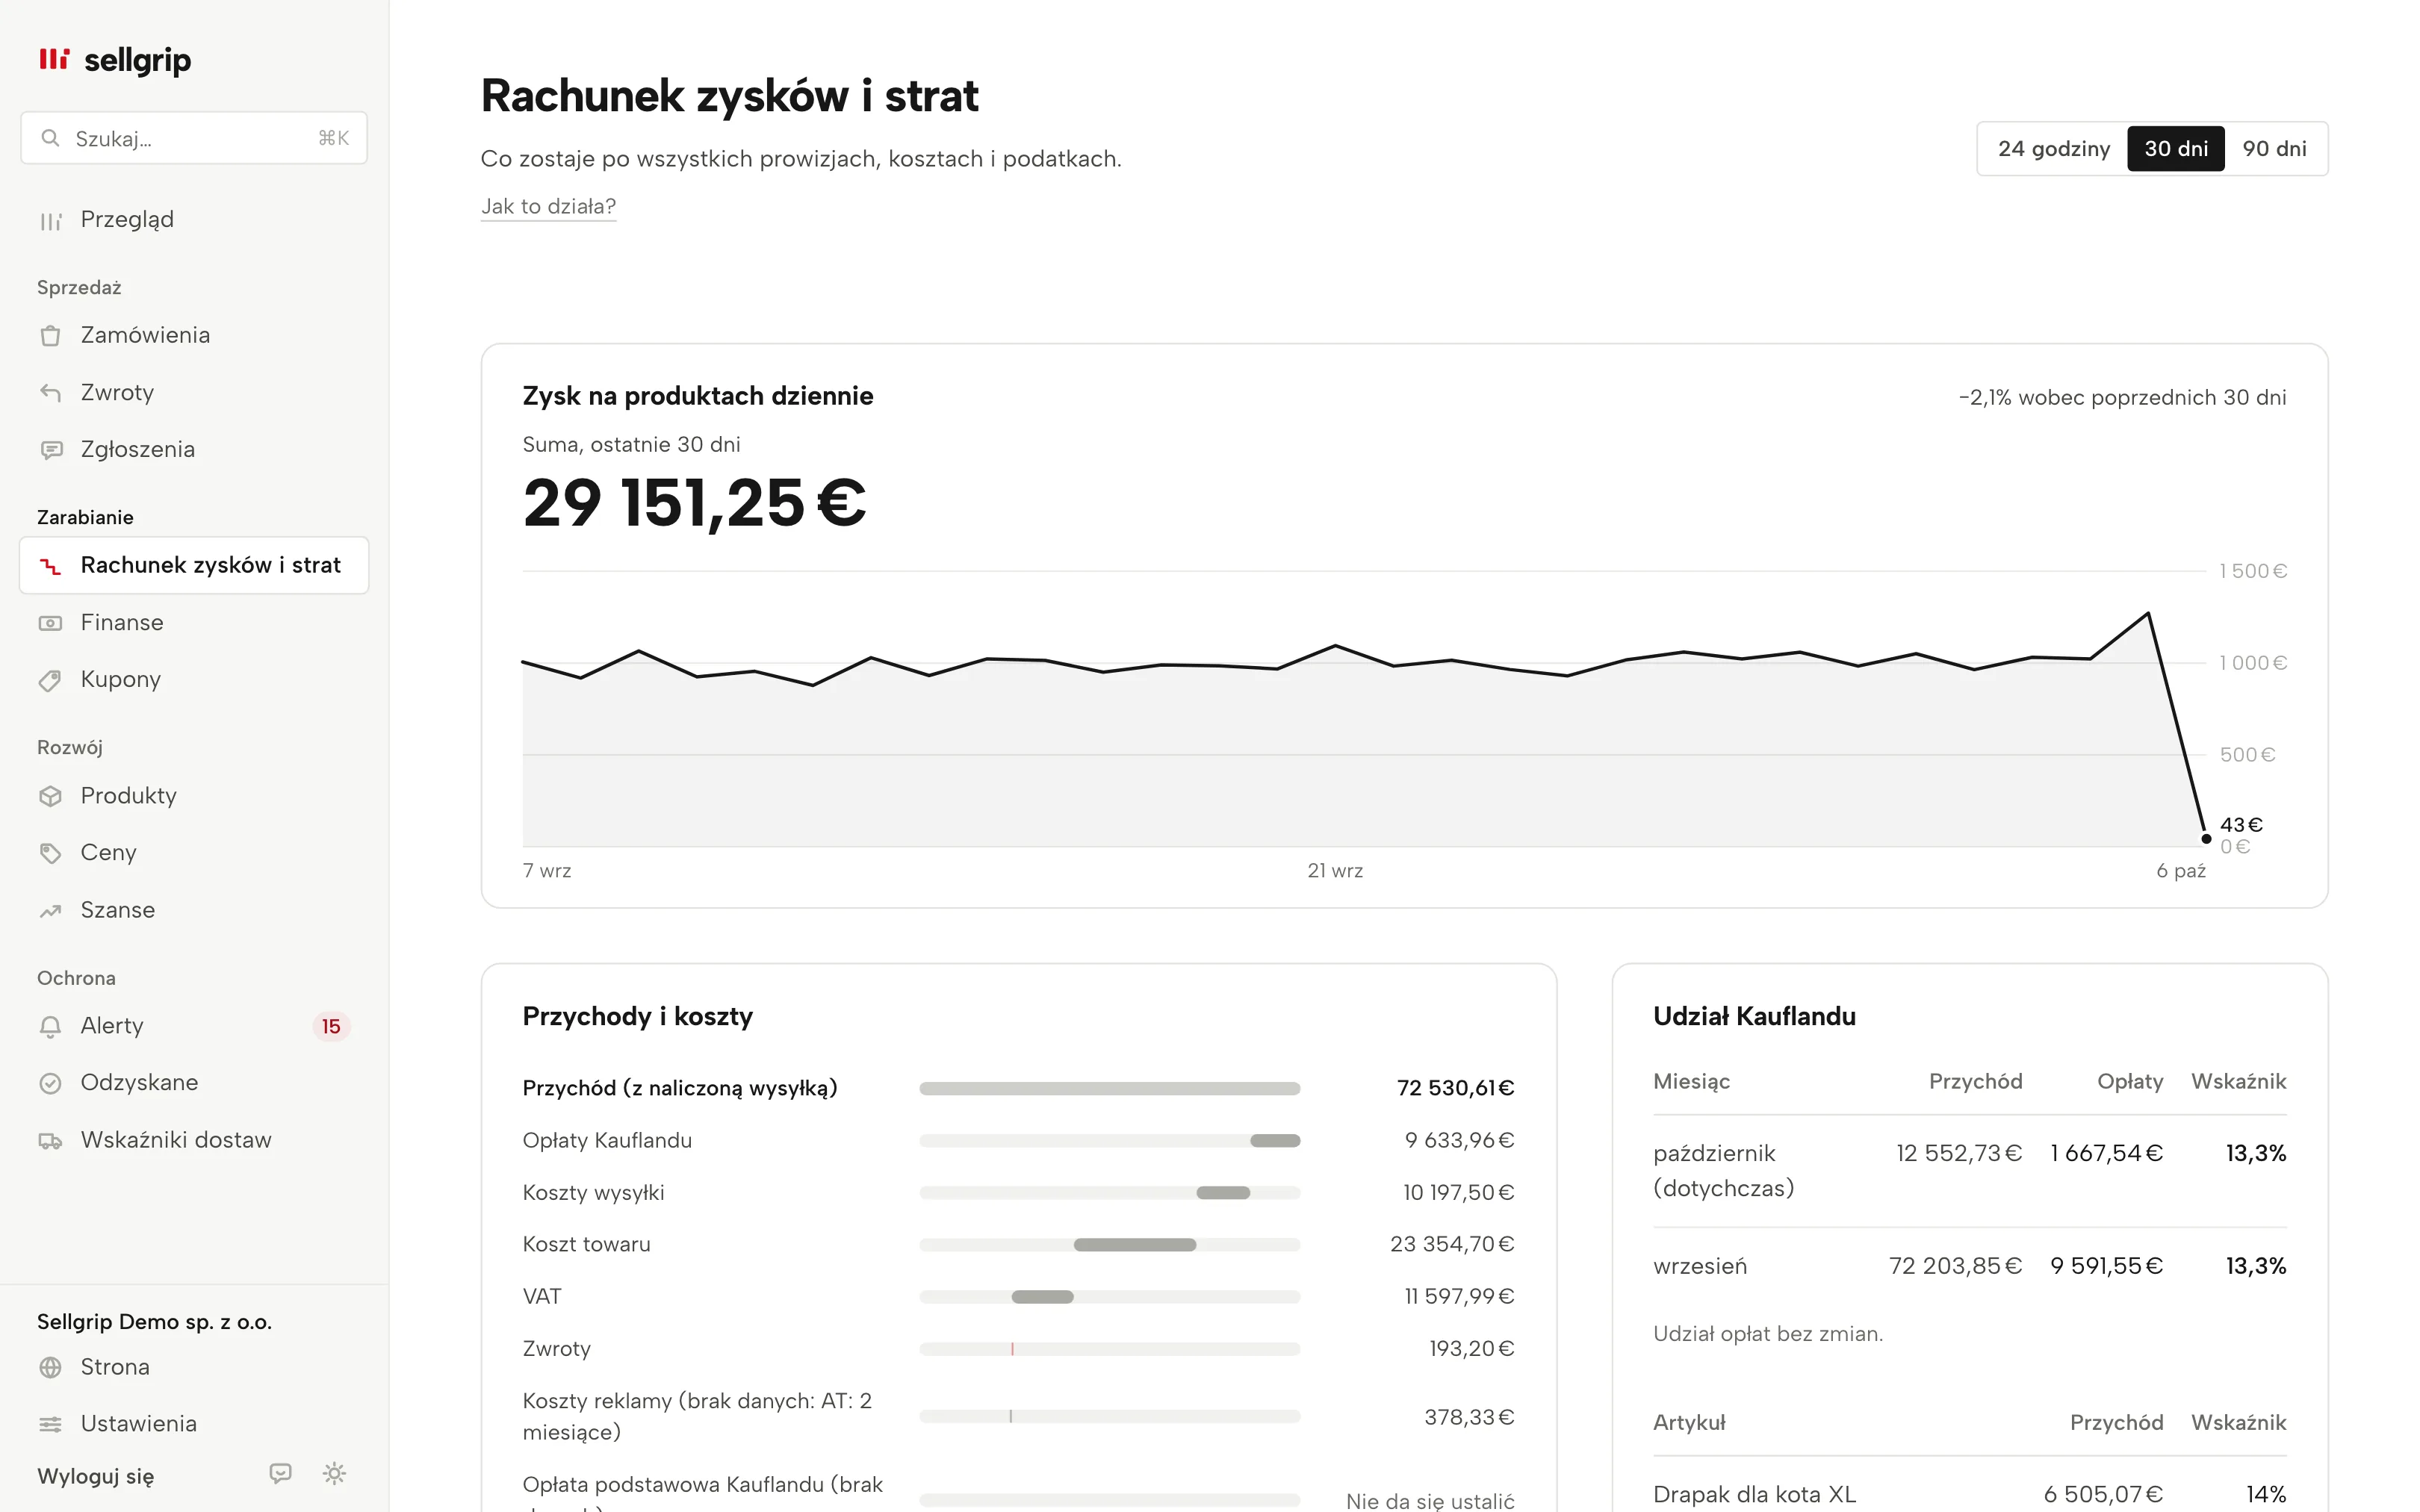The width and height of the screenshot is (2420, 1512).
Task: Click the Kupony ticket icon
Action: click(x=50, y=680)
